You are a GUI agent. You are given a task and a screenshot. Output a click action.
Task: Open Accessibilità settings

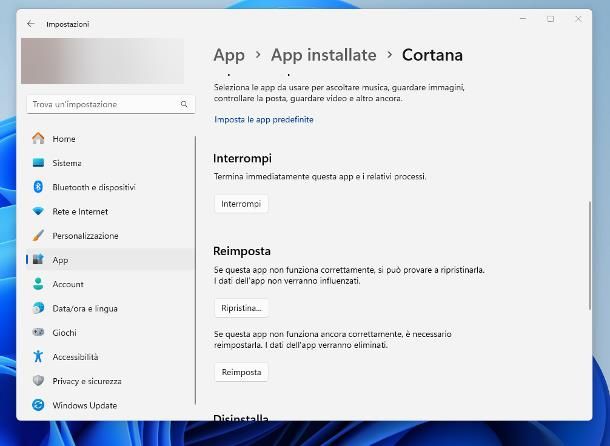pos(110,356)
